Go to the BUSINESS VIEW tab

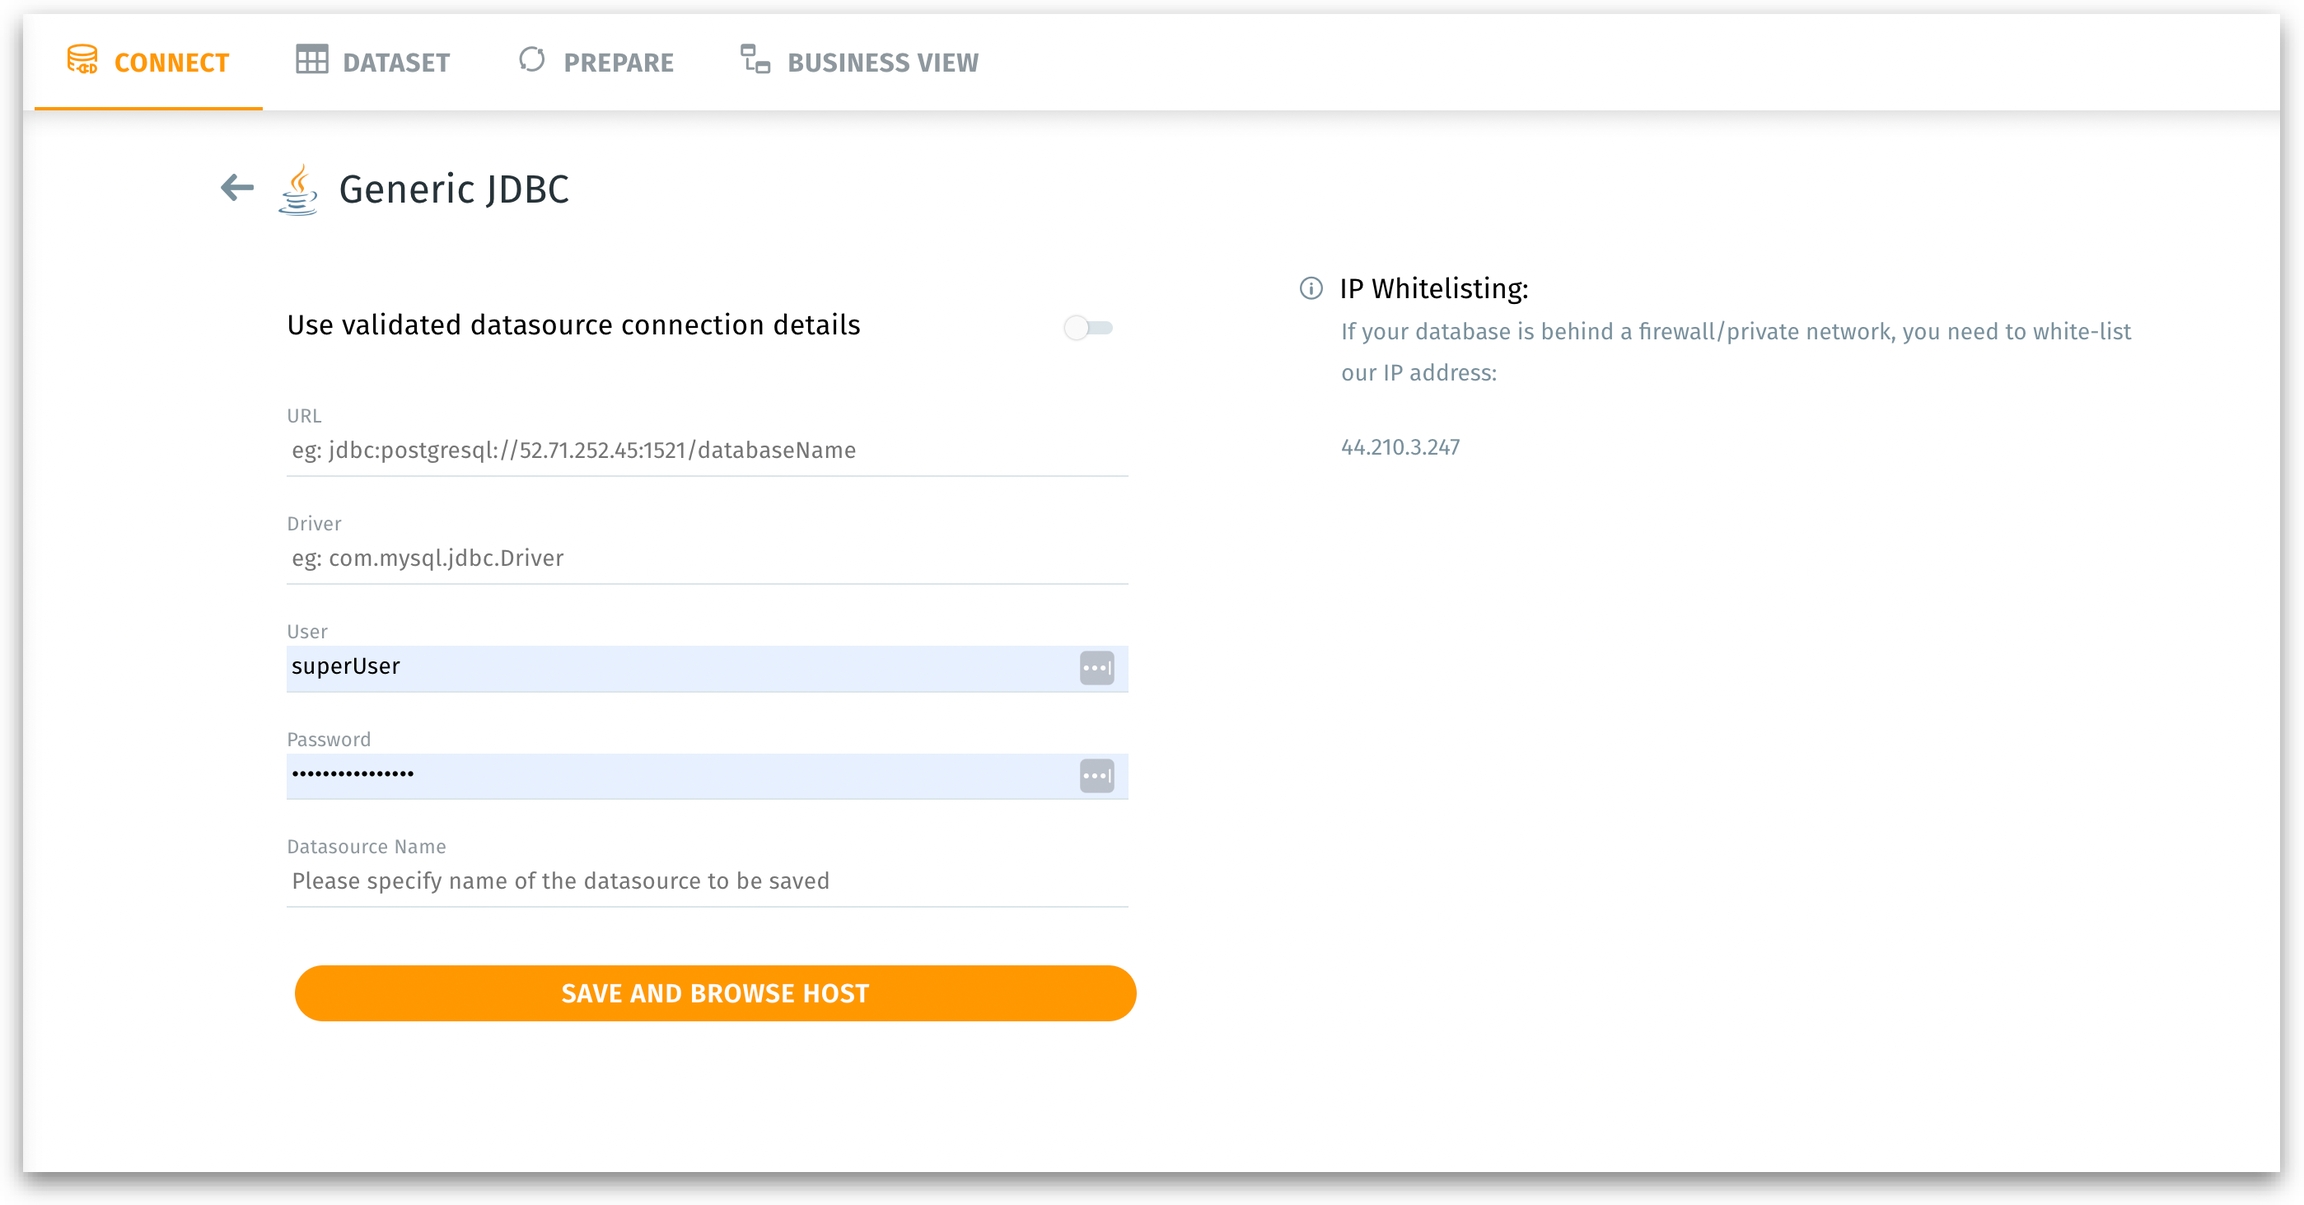click(882, 63)
